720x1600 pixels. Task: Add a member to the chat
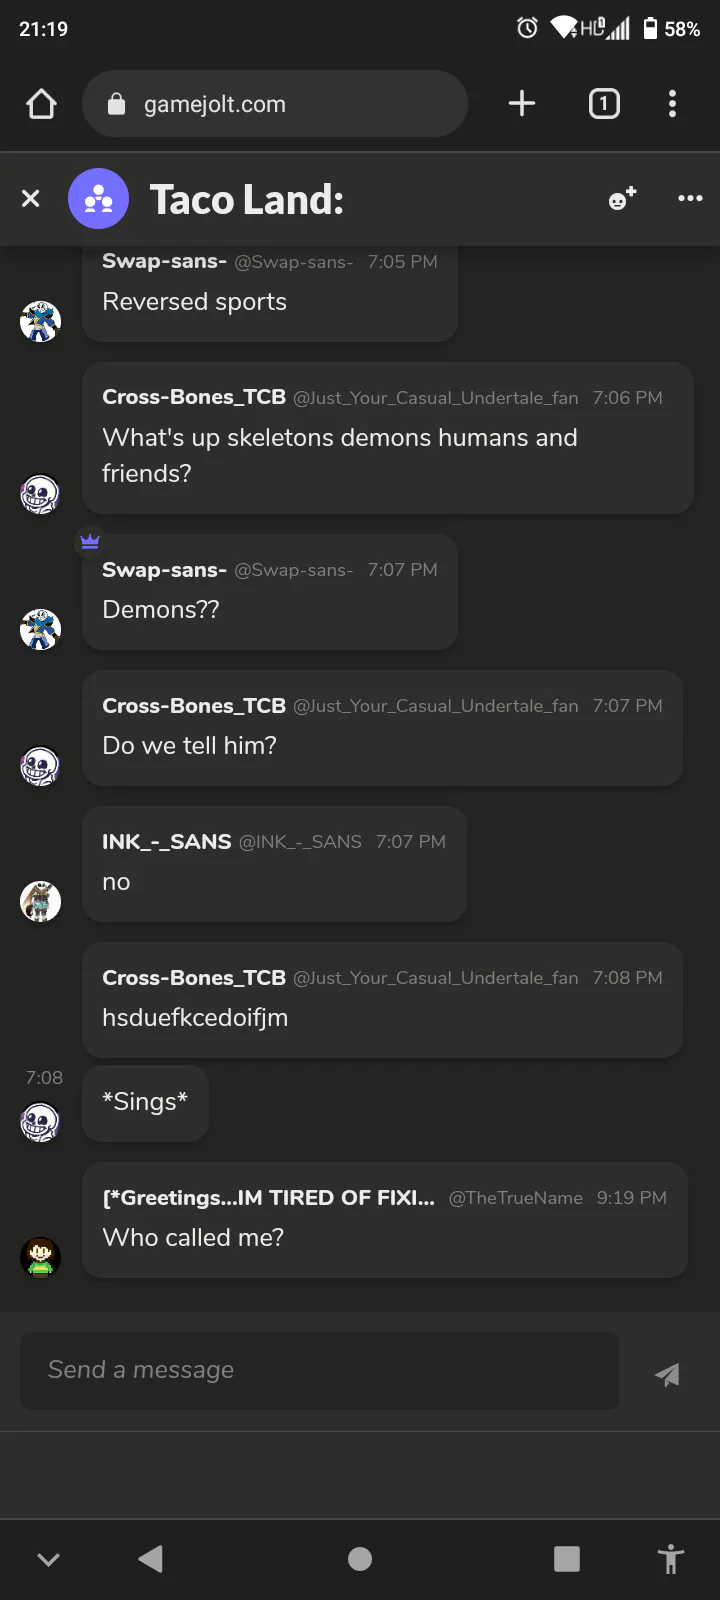(622, 199)
